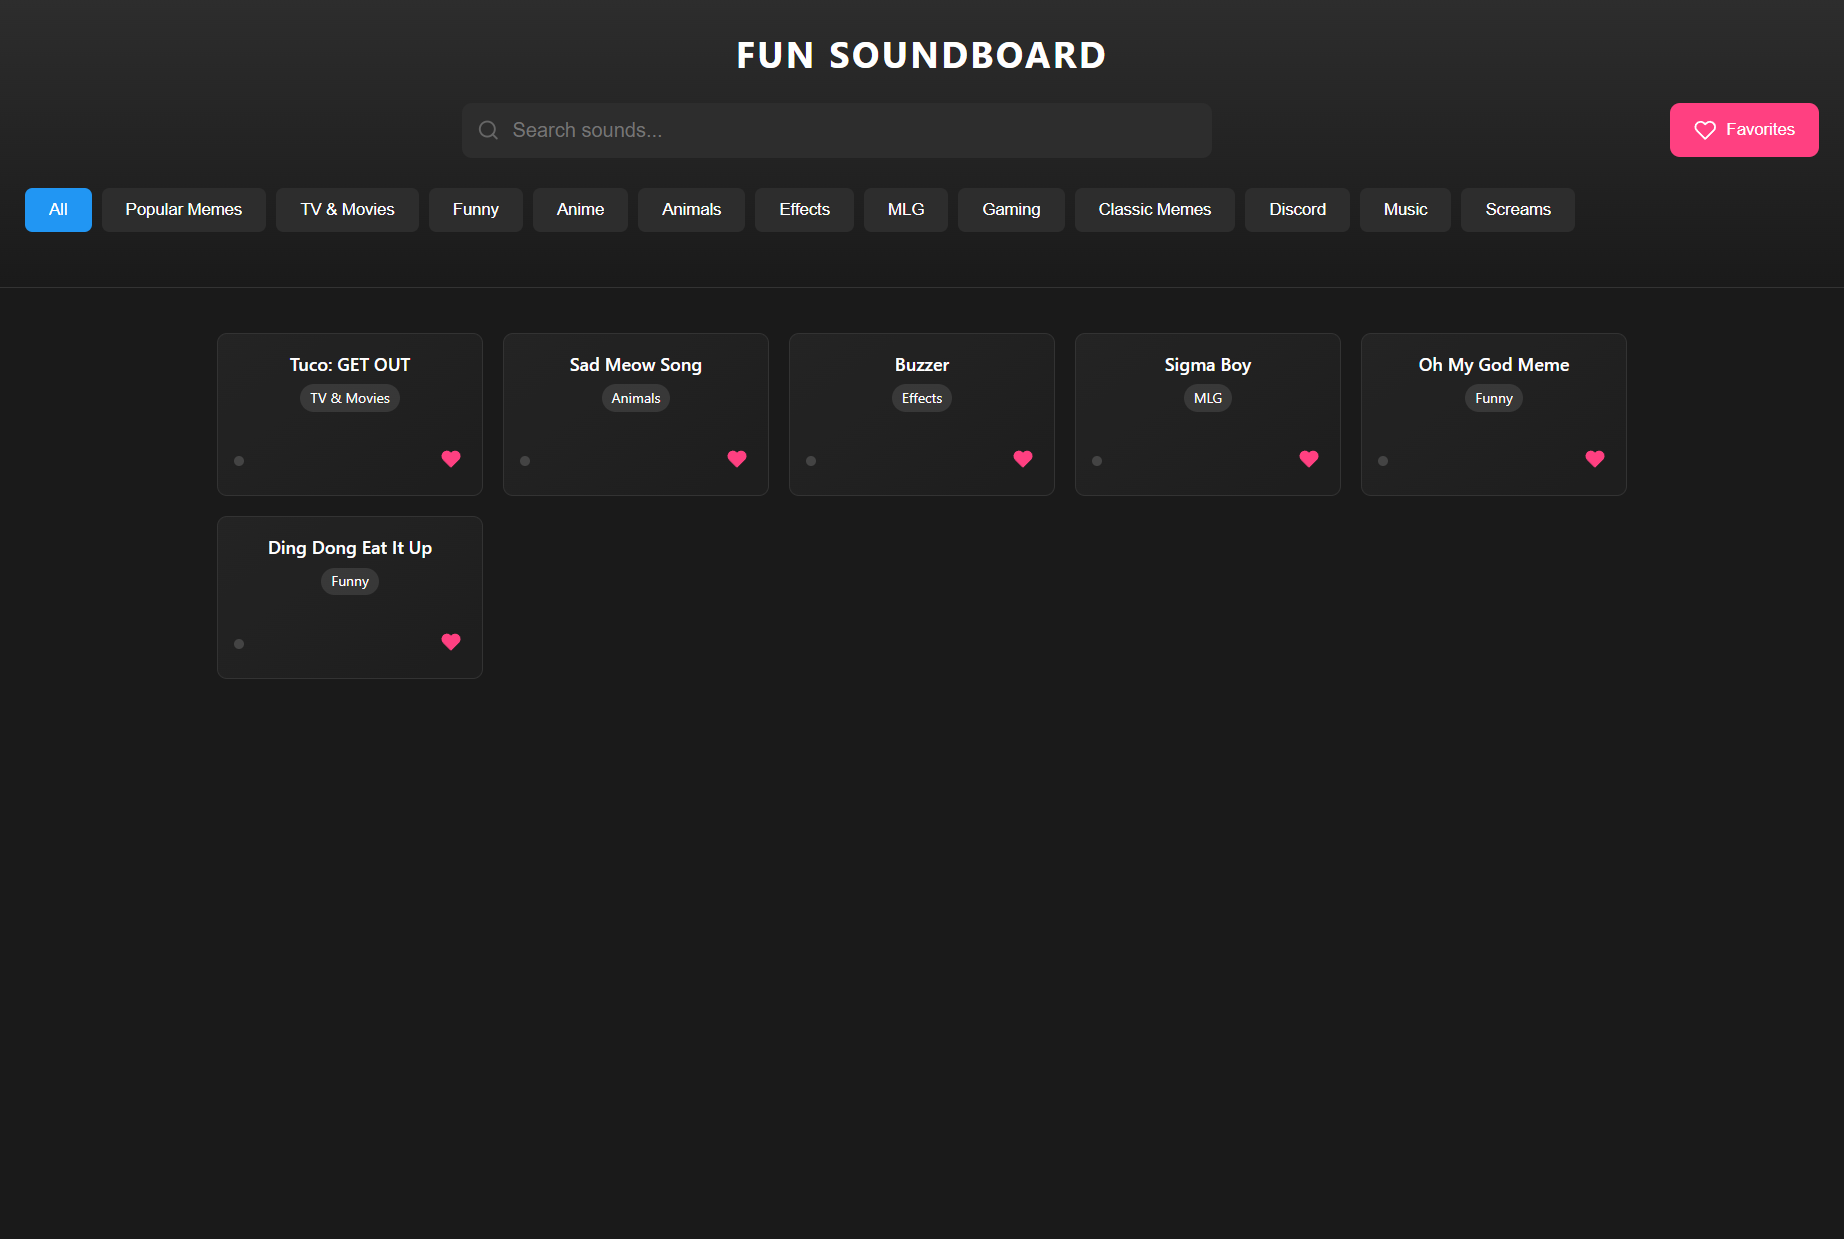
Task: Open the Gaming category
Action: click(1011, 209)
